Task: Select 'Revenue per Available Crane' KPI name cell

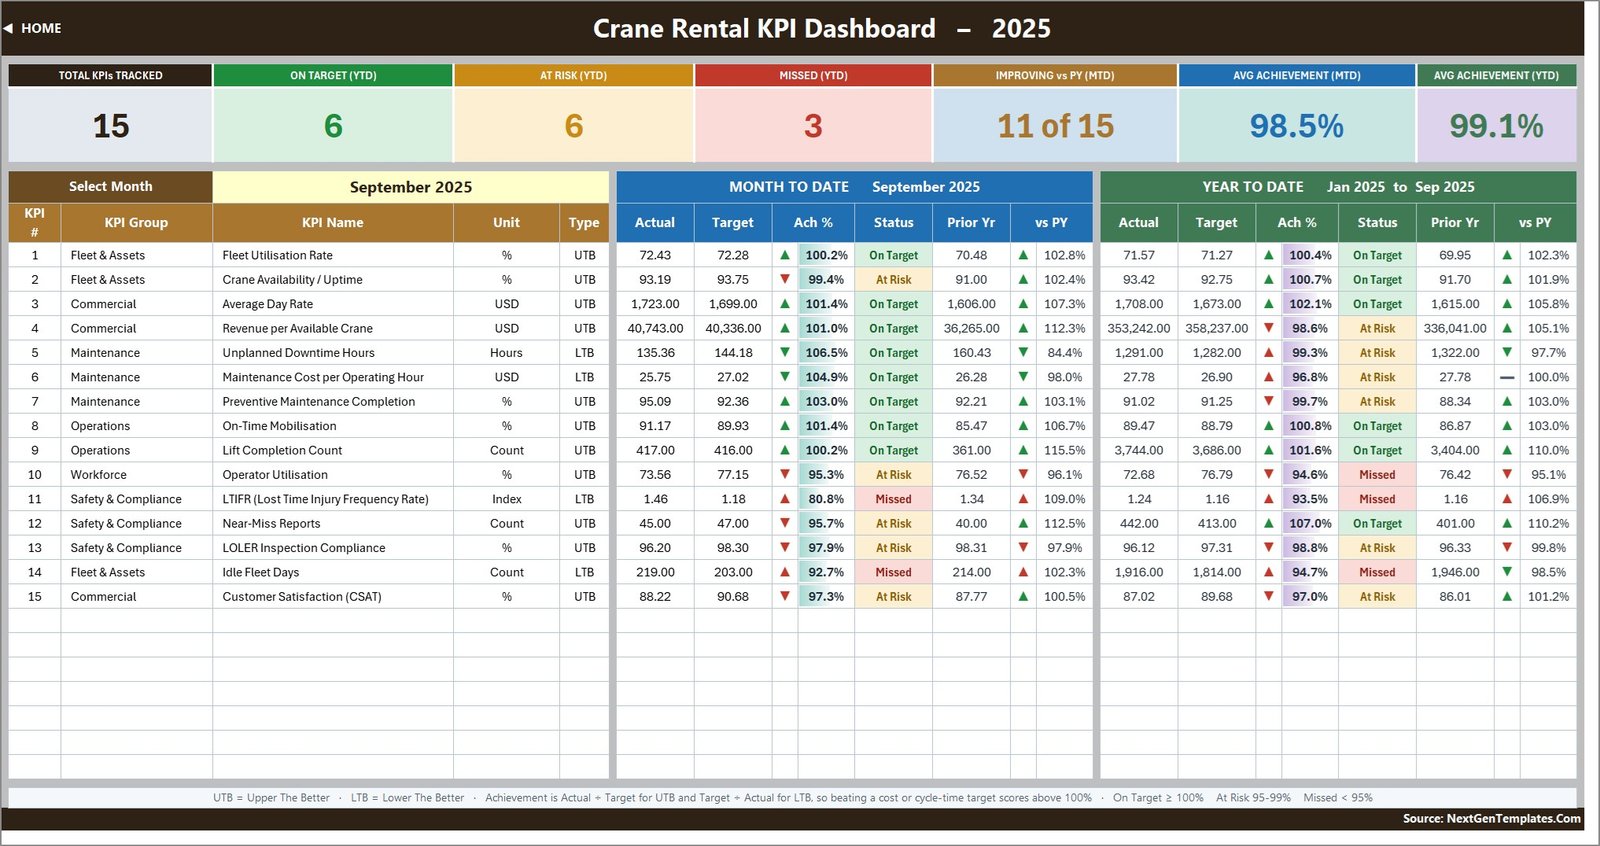Action: coord(333,328)
